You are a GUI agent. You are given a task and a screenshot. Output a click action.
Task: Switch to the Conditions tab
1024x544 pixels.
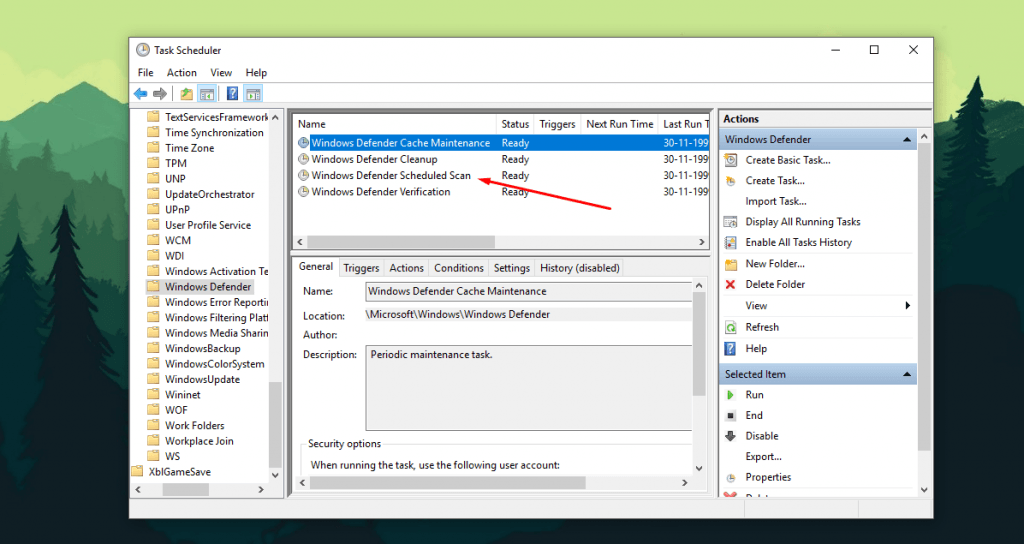point(458,268)
